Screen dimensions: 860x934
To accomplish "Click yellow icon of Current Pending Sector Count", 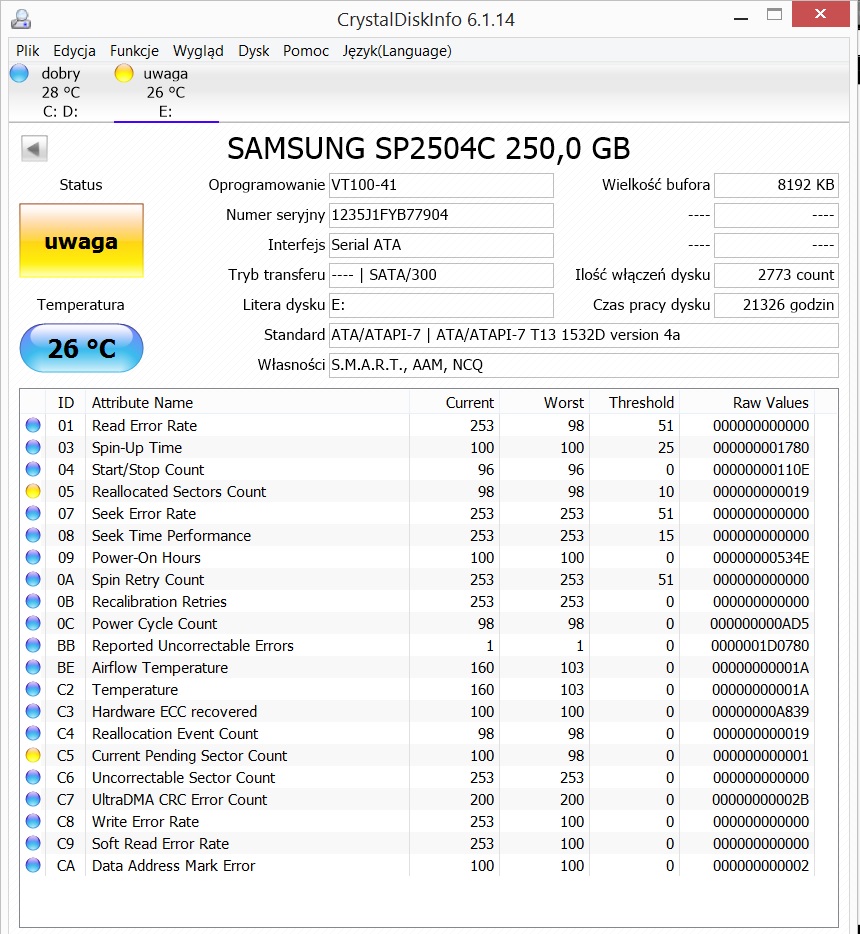I will pos(33,756).
